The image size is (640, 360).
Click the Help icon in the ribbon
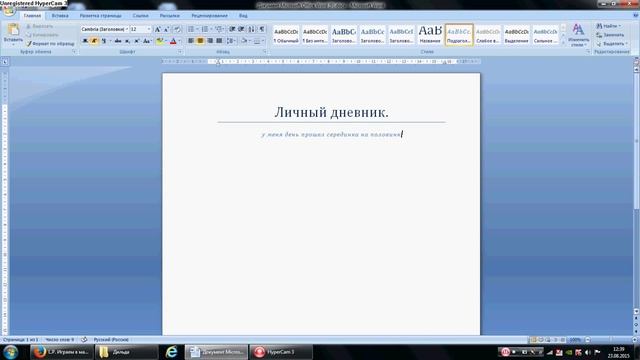tap(636, 16)
